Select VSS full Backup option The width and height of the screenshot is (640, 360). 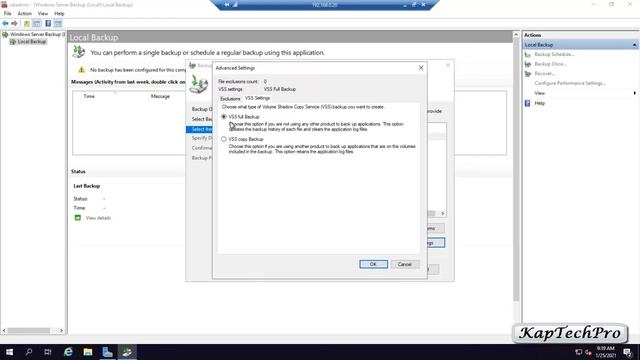[224, 117]
